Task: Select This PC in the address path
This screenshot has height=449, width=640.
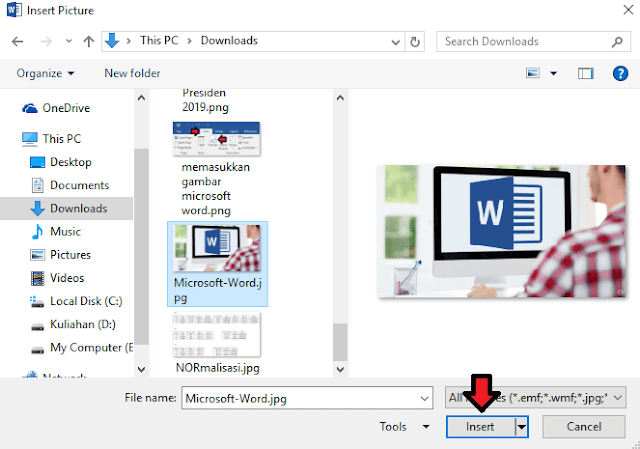Action: (159, 40)
